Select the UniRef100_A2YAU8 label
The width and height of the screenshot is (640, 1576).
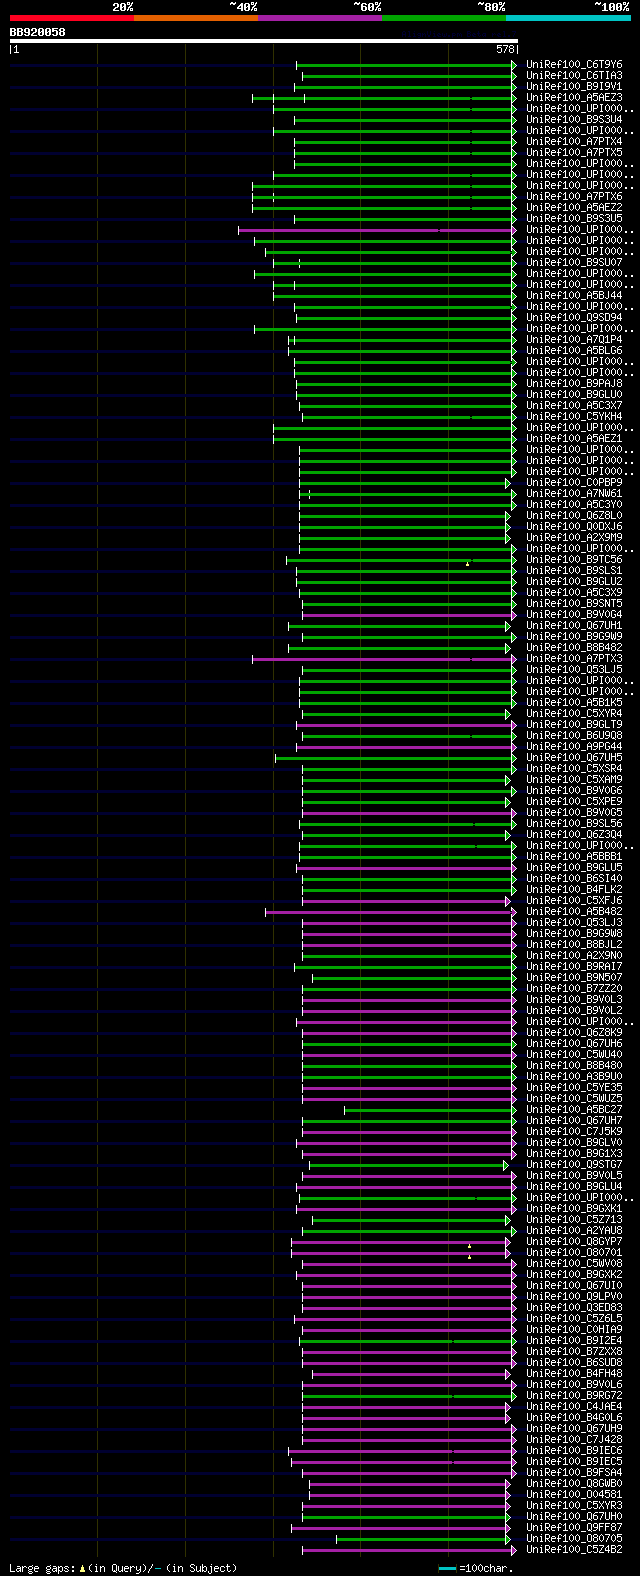pyautogui.click(x=575, y=1231)
